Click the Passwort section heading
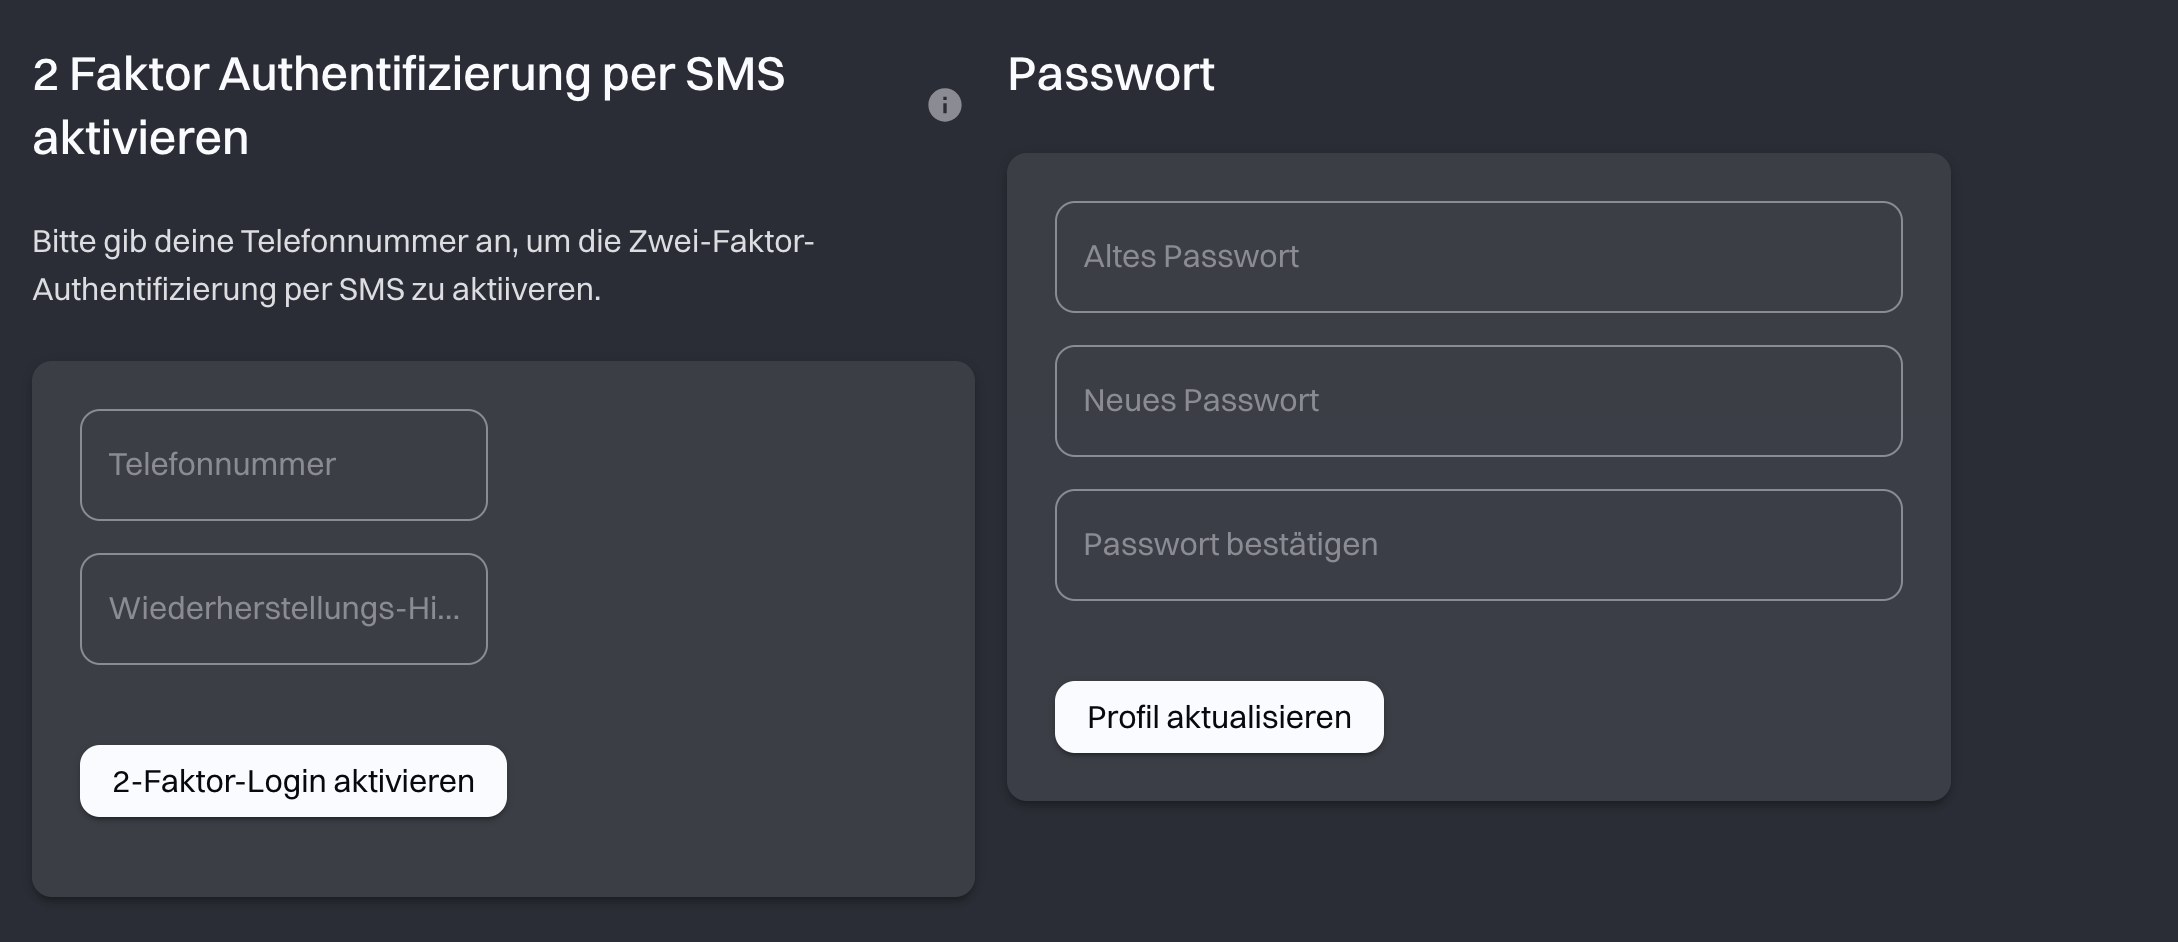 pos(1110,74)
